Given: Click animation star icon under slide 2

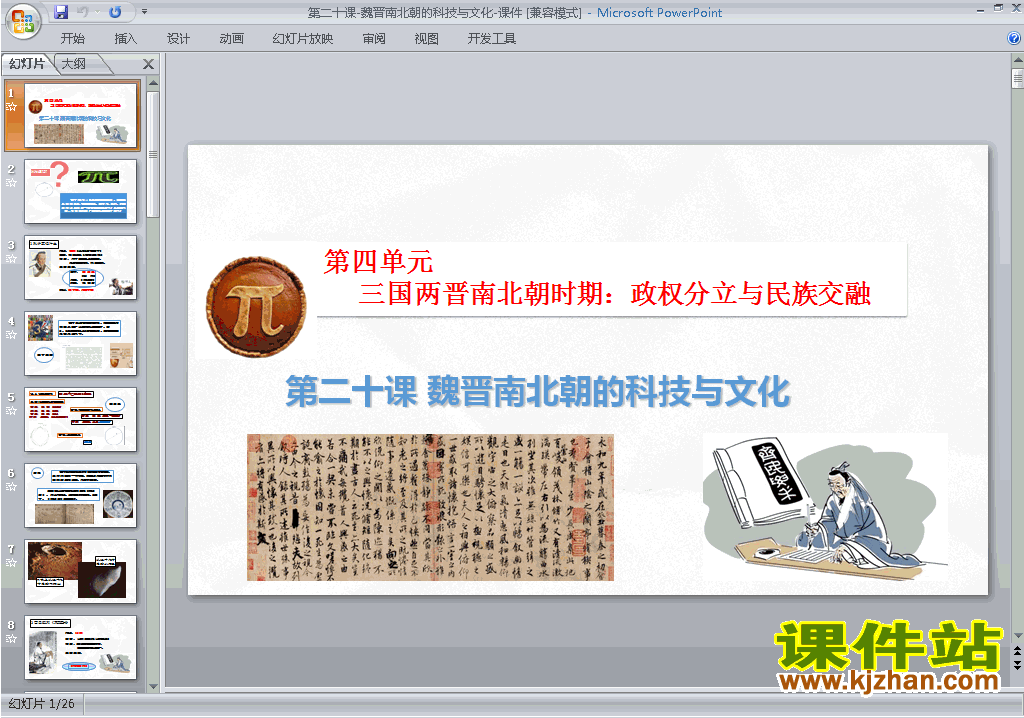Looking at the screenshot, I should 11,182.
